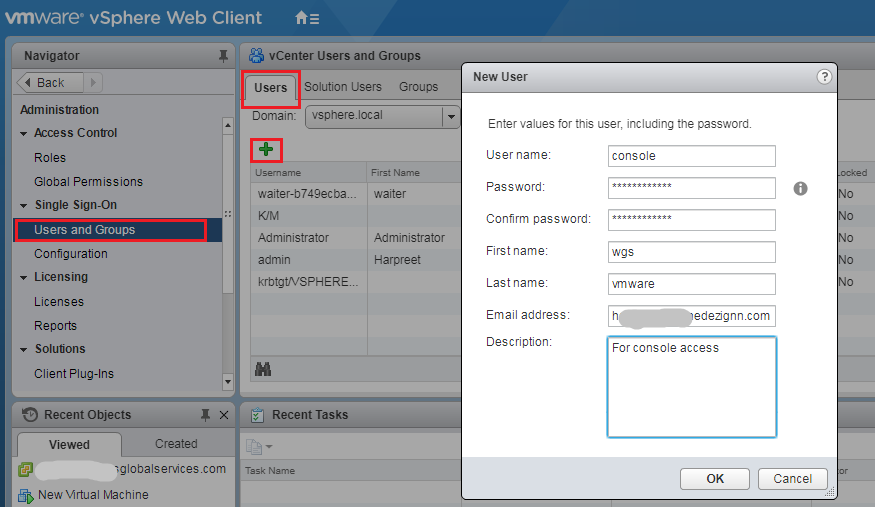Click the pin icon in the Recent Objects panel
The width and height of the screenshot is (875, 507).
coord(205,415)
